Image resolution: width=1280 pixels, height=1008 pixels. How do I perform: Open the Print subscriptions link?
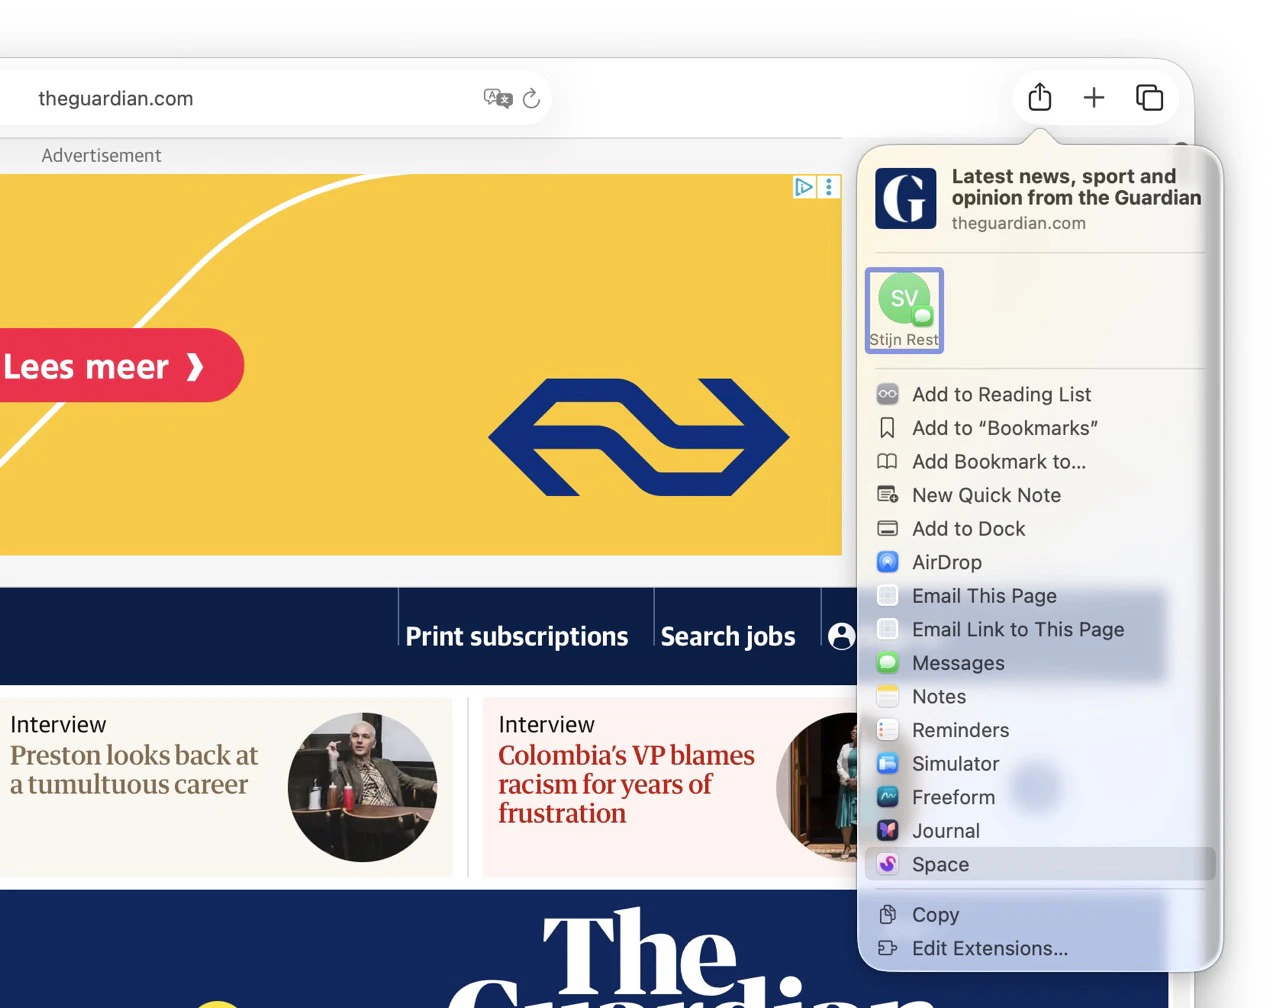[517, 636]
